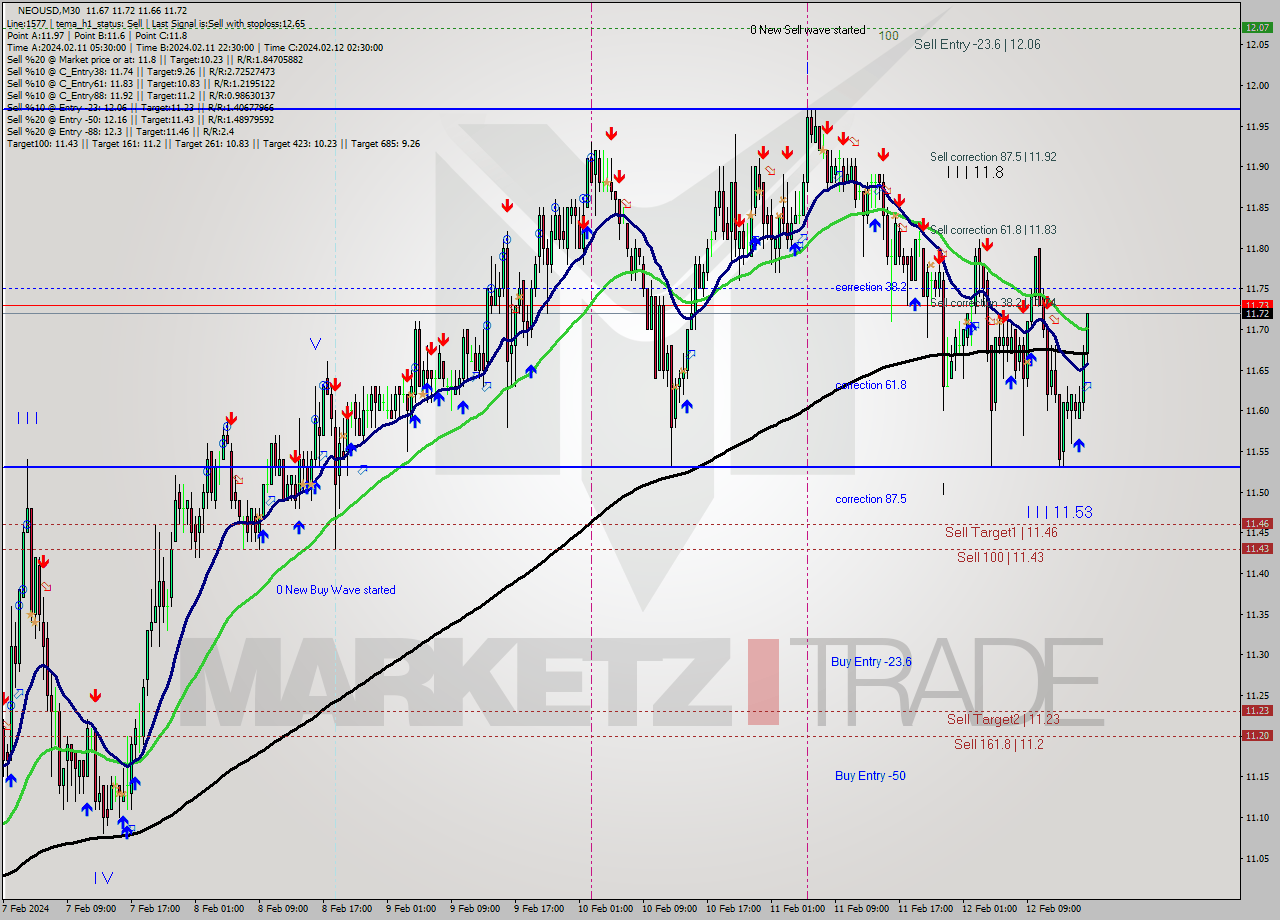Click the green 12.07 price tag
Viewport: 1280px width, 920px height.
[1257, 28]
